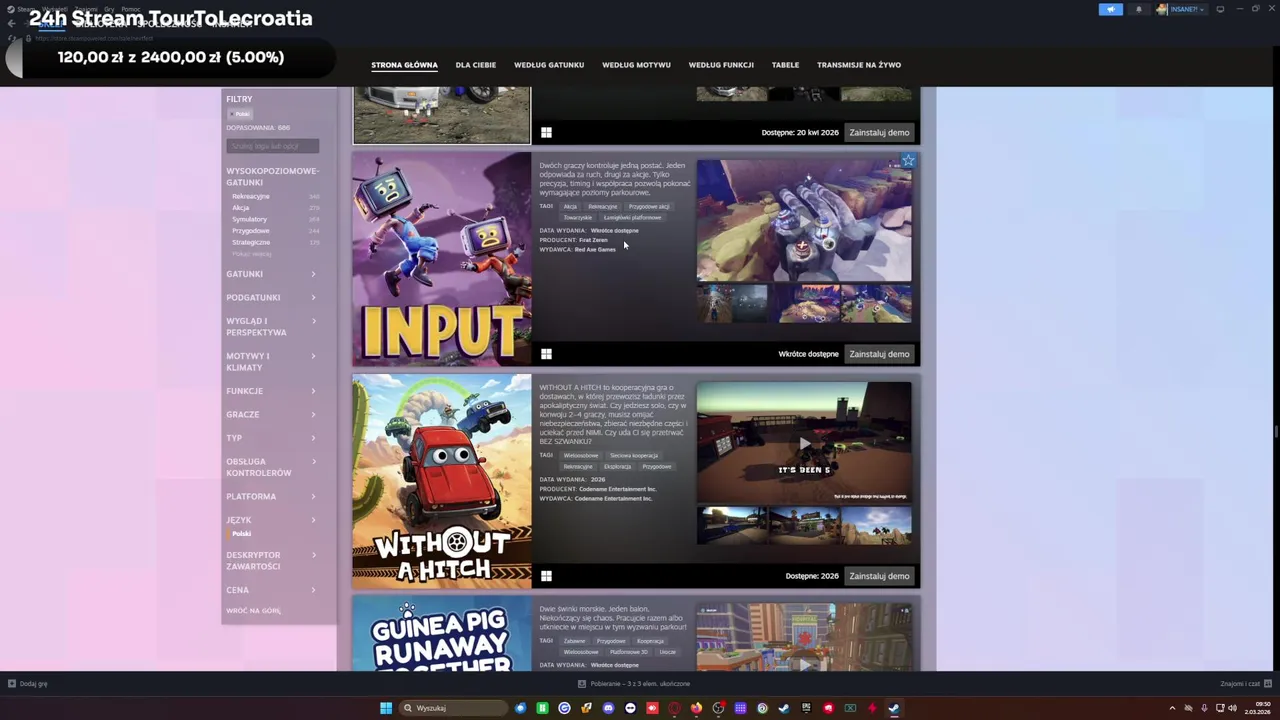Screen dimensions: 1280x720
Task: Switch to Big Picture mode icon
Action: (1220, 9)
